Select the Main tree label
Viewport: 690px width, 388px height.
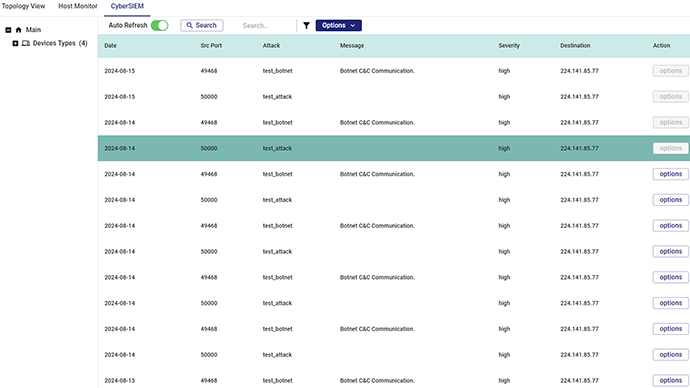33,30
